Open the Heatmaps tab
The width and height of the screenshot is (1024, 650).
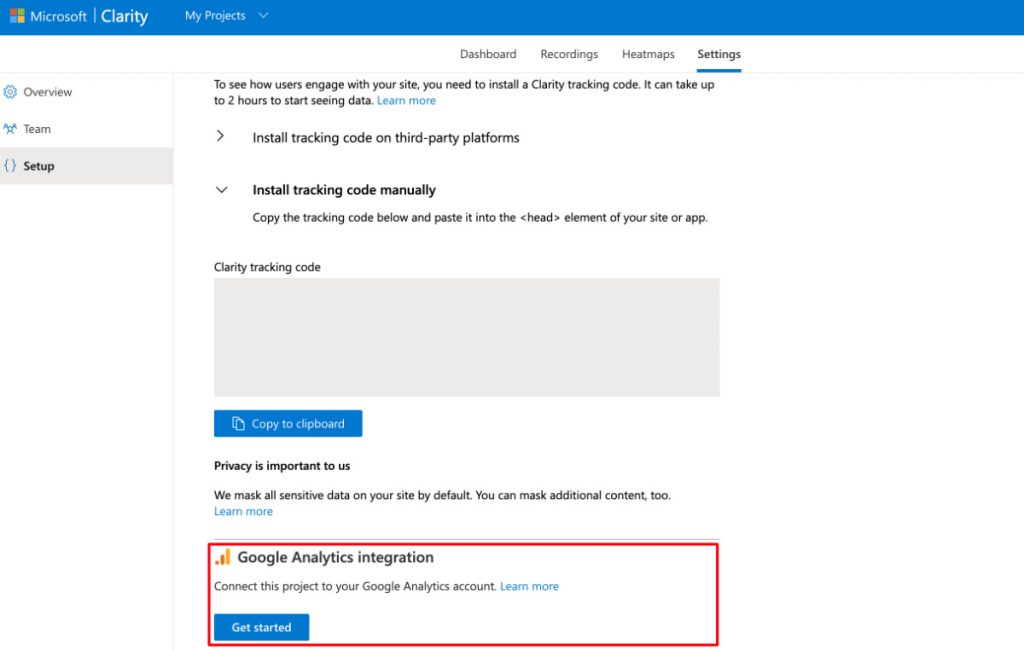click(648, 54)
